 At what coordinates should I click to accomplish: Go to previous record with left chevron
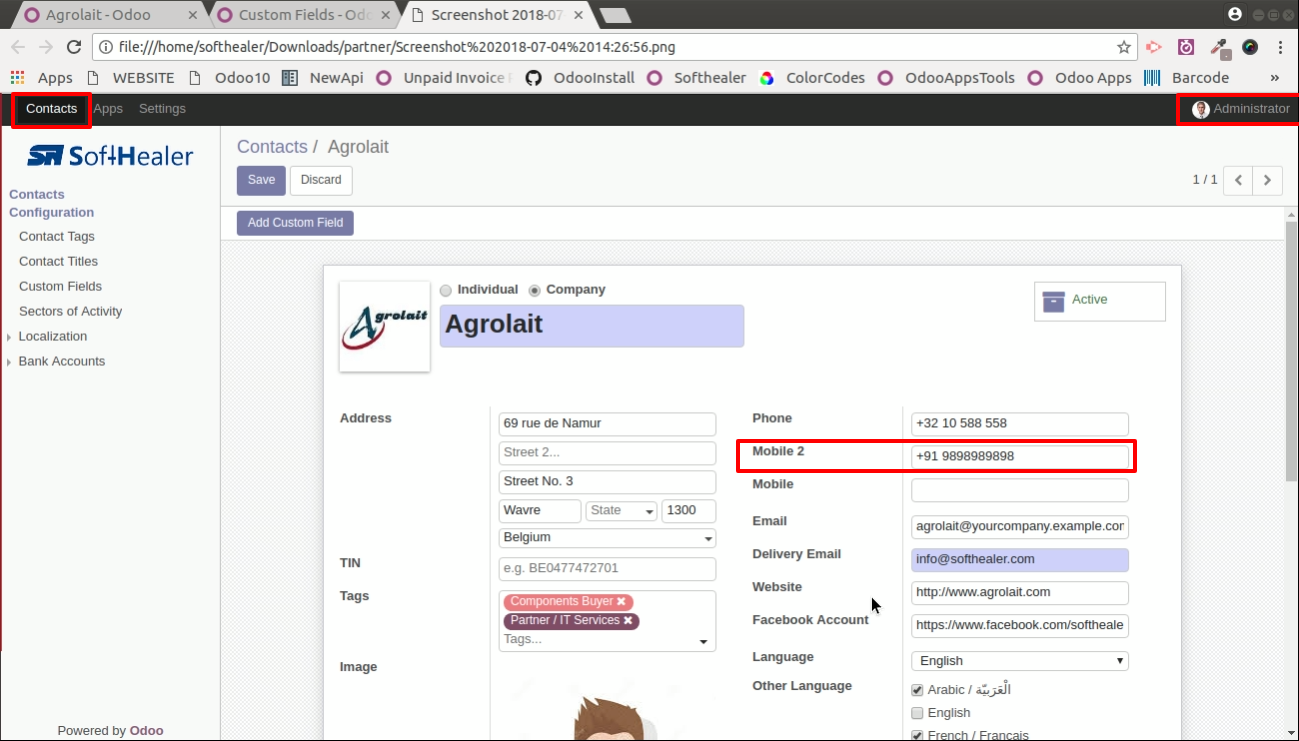click(x=1239, y=180)
